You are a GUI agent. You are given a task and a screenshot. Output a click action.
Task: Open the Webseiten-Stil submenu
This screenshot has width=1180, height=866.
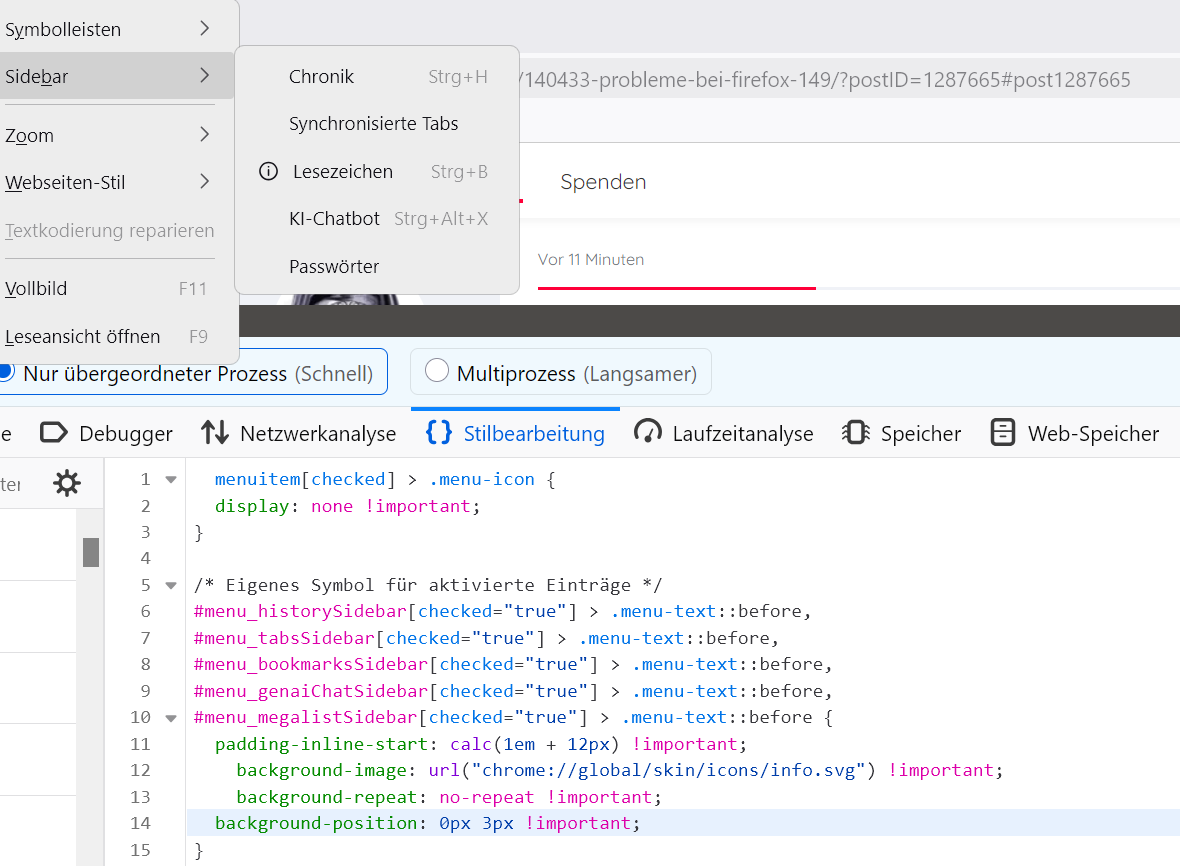(205, 182)
